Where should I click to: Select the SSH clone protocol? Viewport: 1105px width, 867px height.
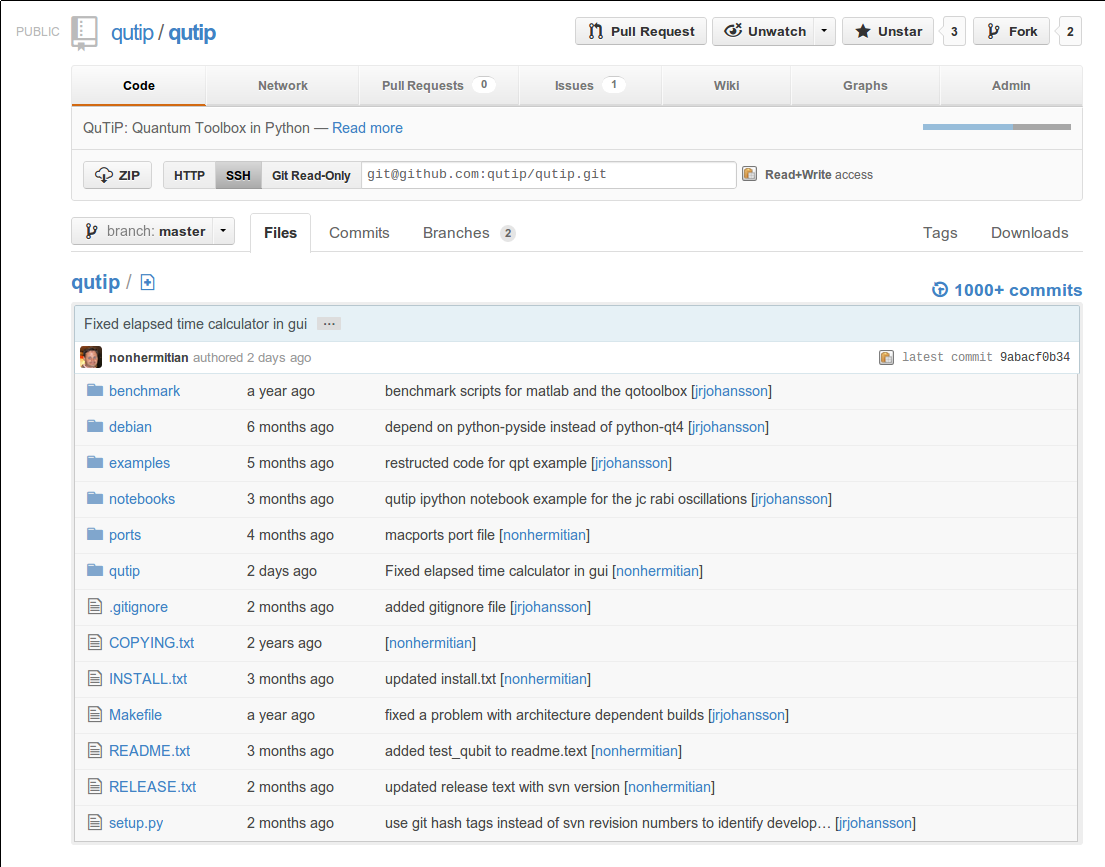pos(238,175)
